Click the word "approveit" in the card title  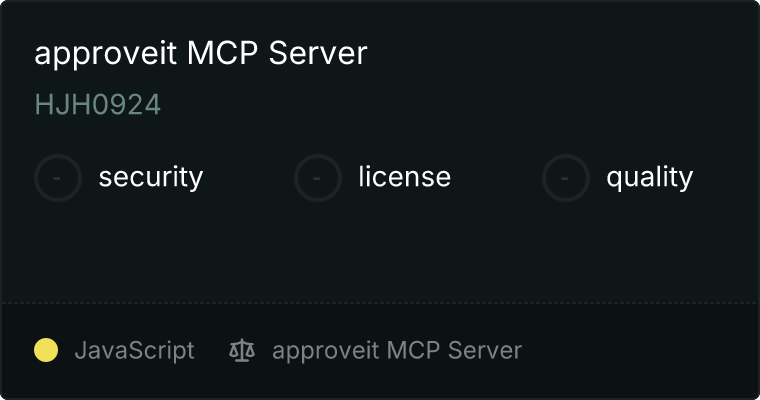[106, 54]
